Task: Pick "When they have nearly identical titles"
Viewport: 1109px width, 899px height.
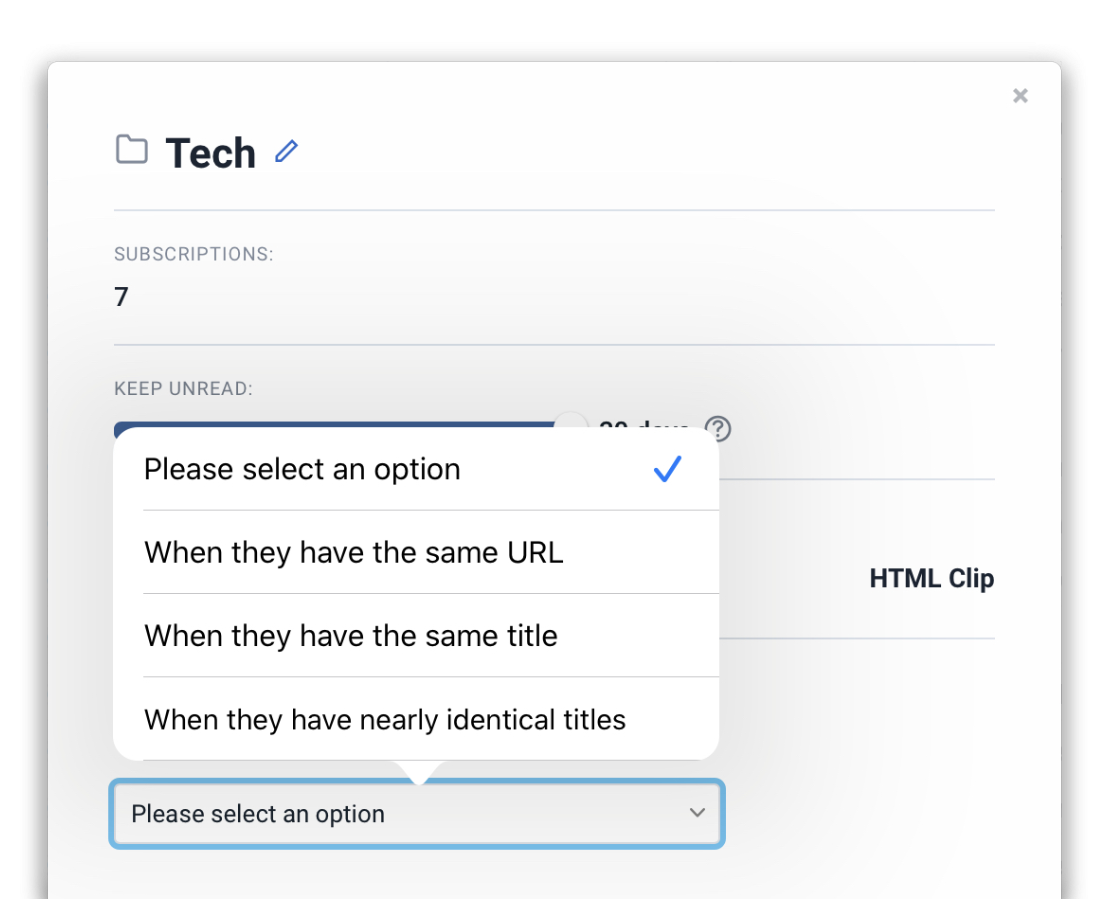Action: click(385, 719)
